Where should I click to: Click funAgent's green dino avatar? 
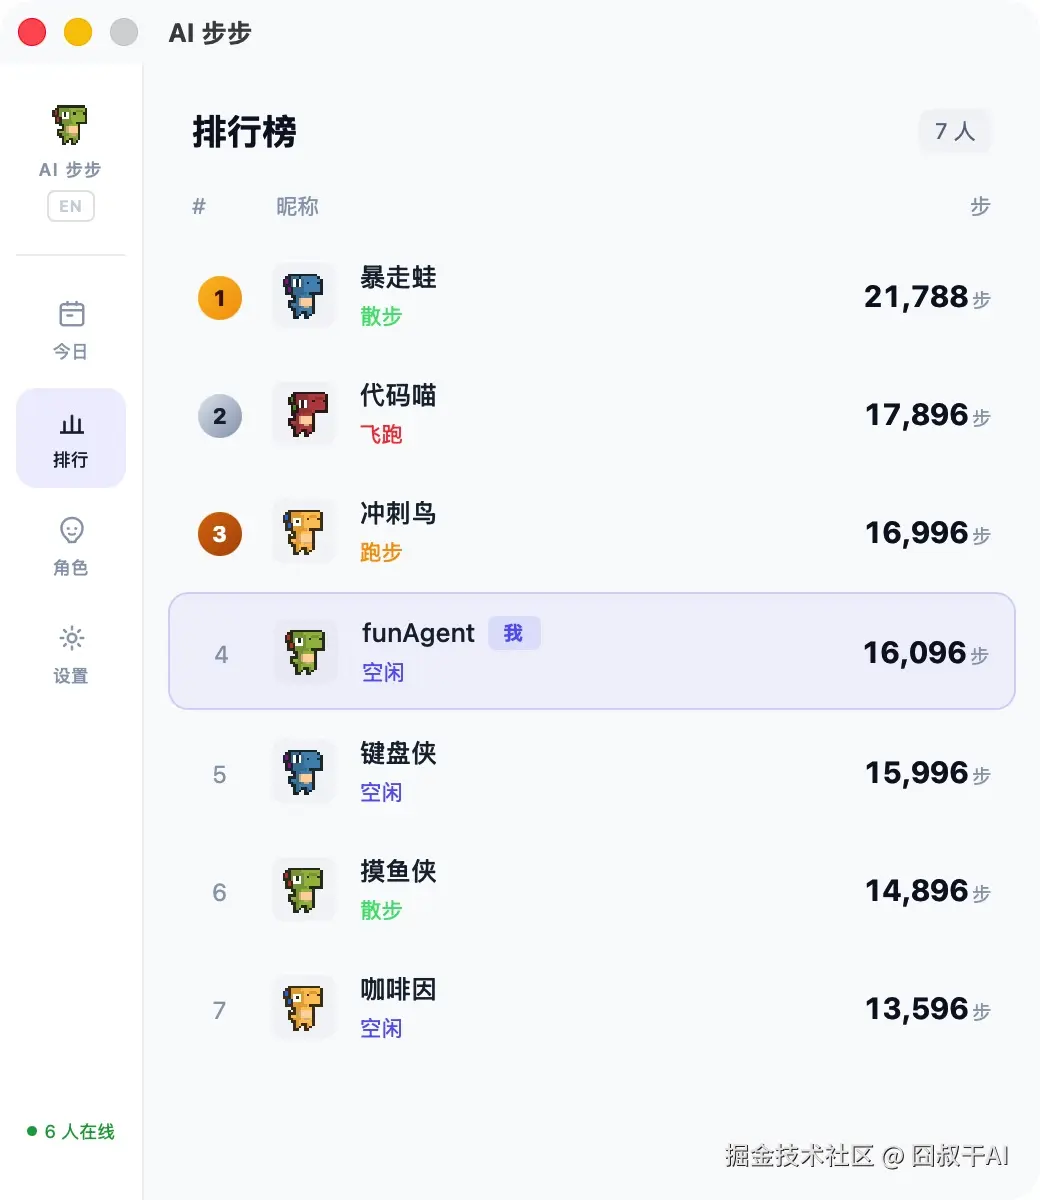(x=305, y=652)
